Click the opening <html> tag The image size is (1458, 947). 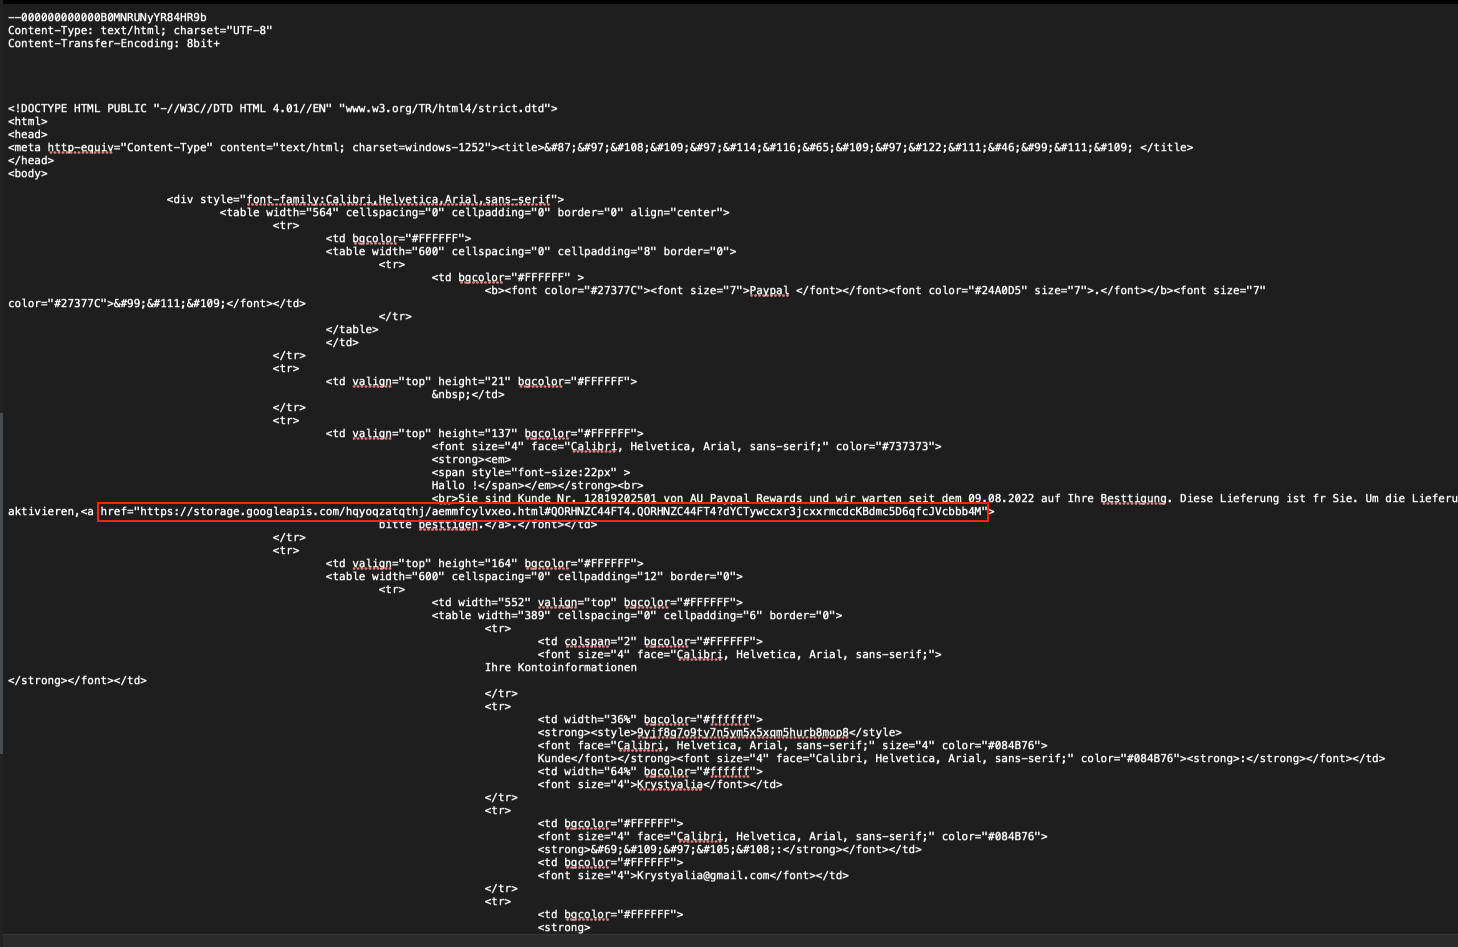pyautogui.click(x=27, y=122)
